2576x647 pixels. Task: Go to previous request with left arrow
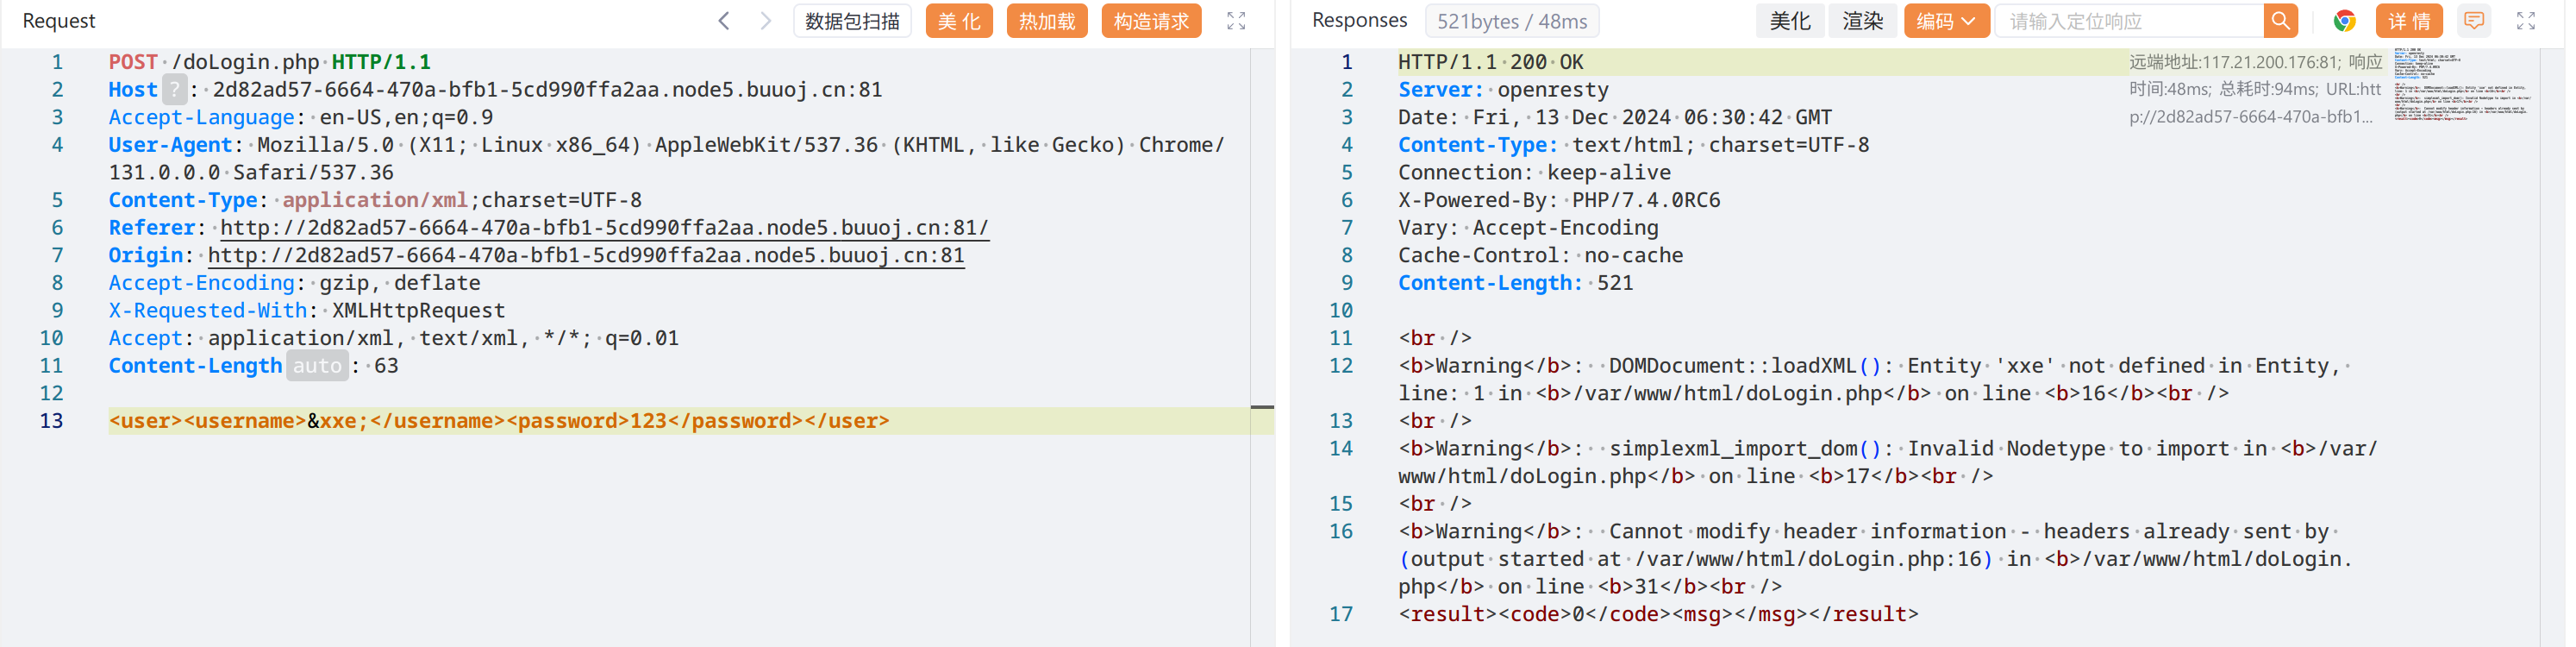click(724, 21)
